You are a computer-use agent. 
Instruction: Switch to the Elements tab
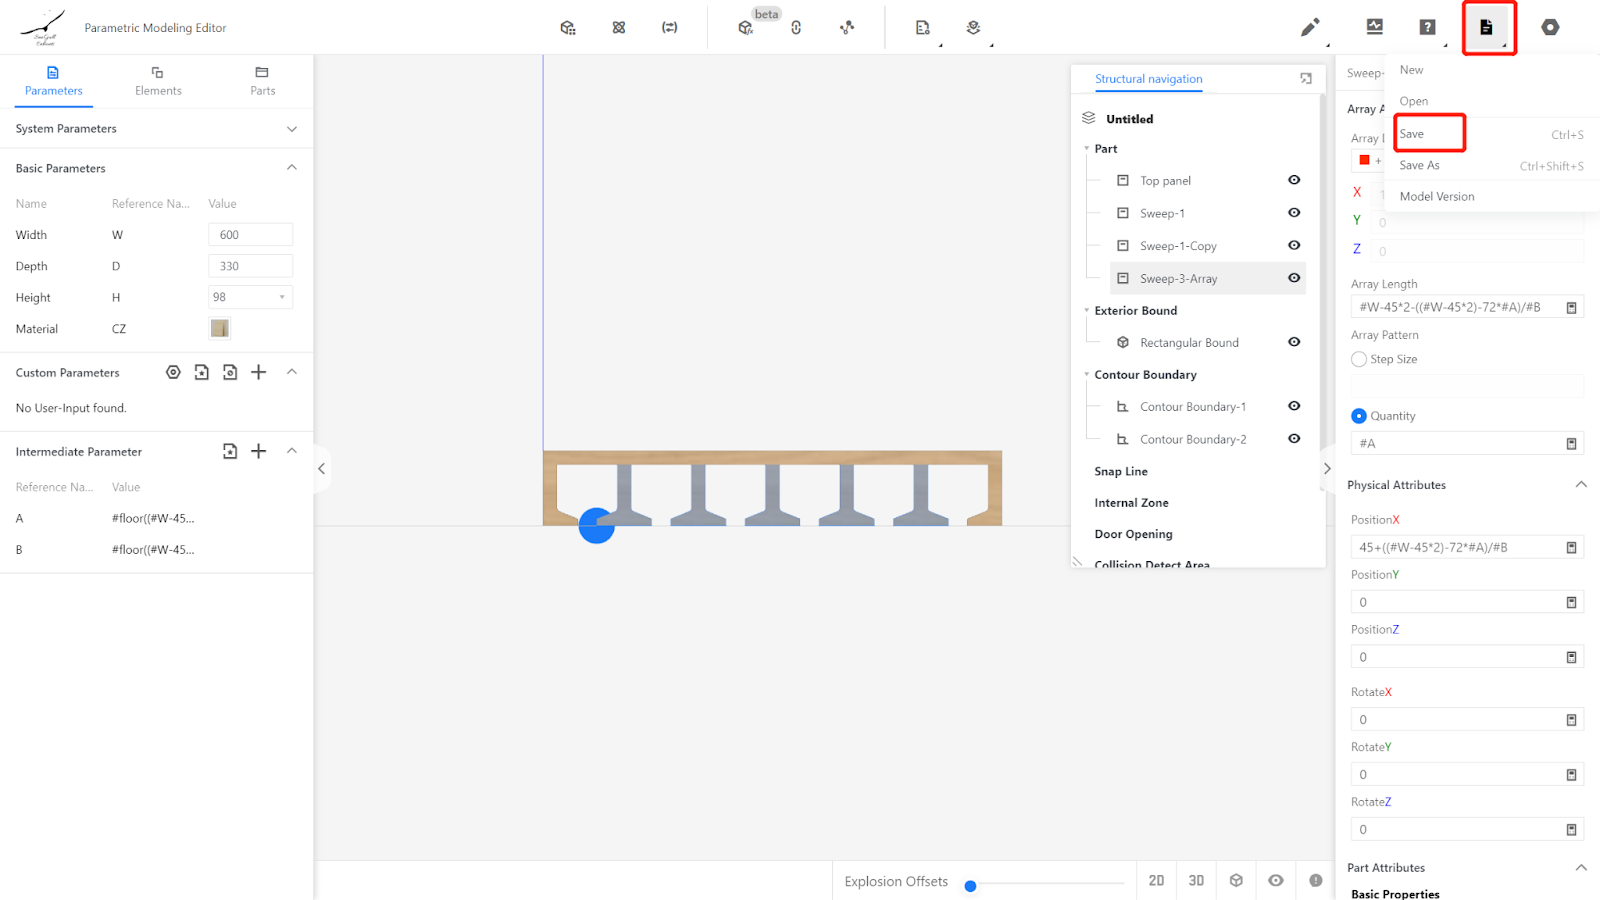158,81
